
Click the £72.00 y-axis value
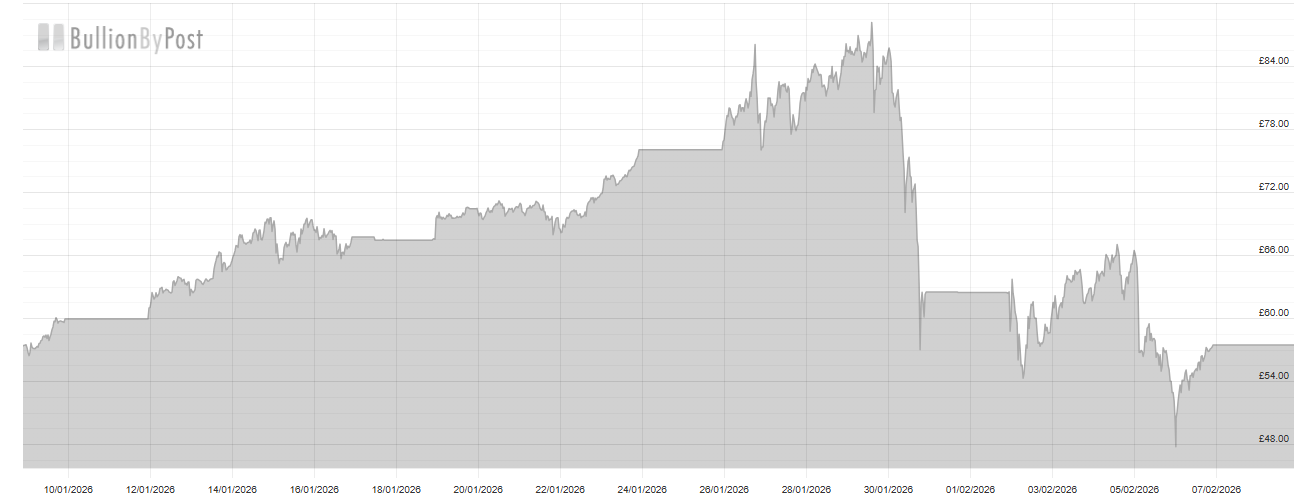[1273, 187]
